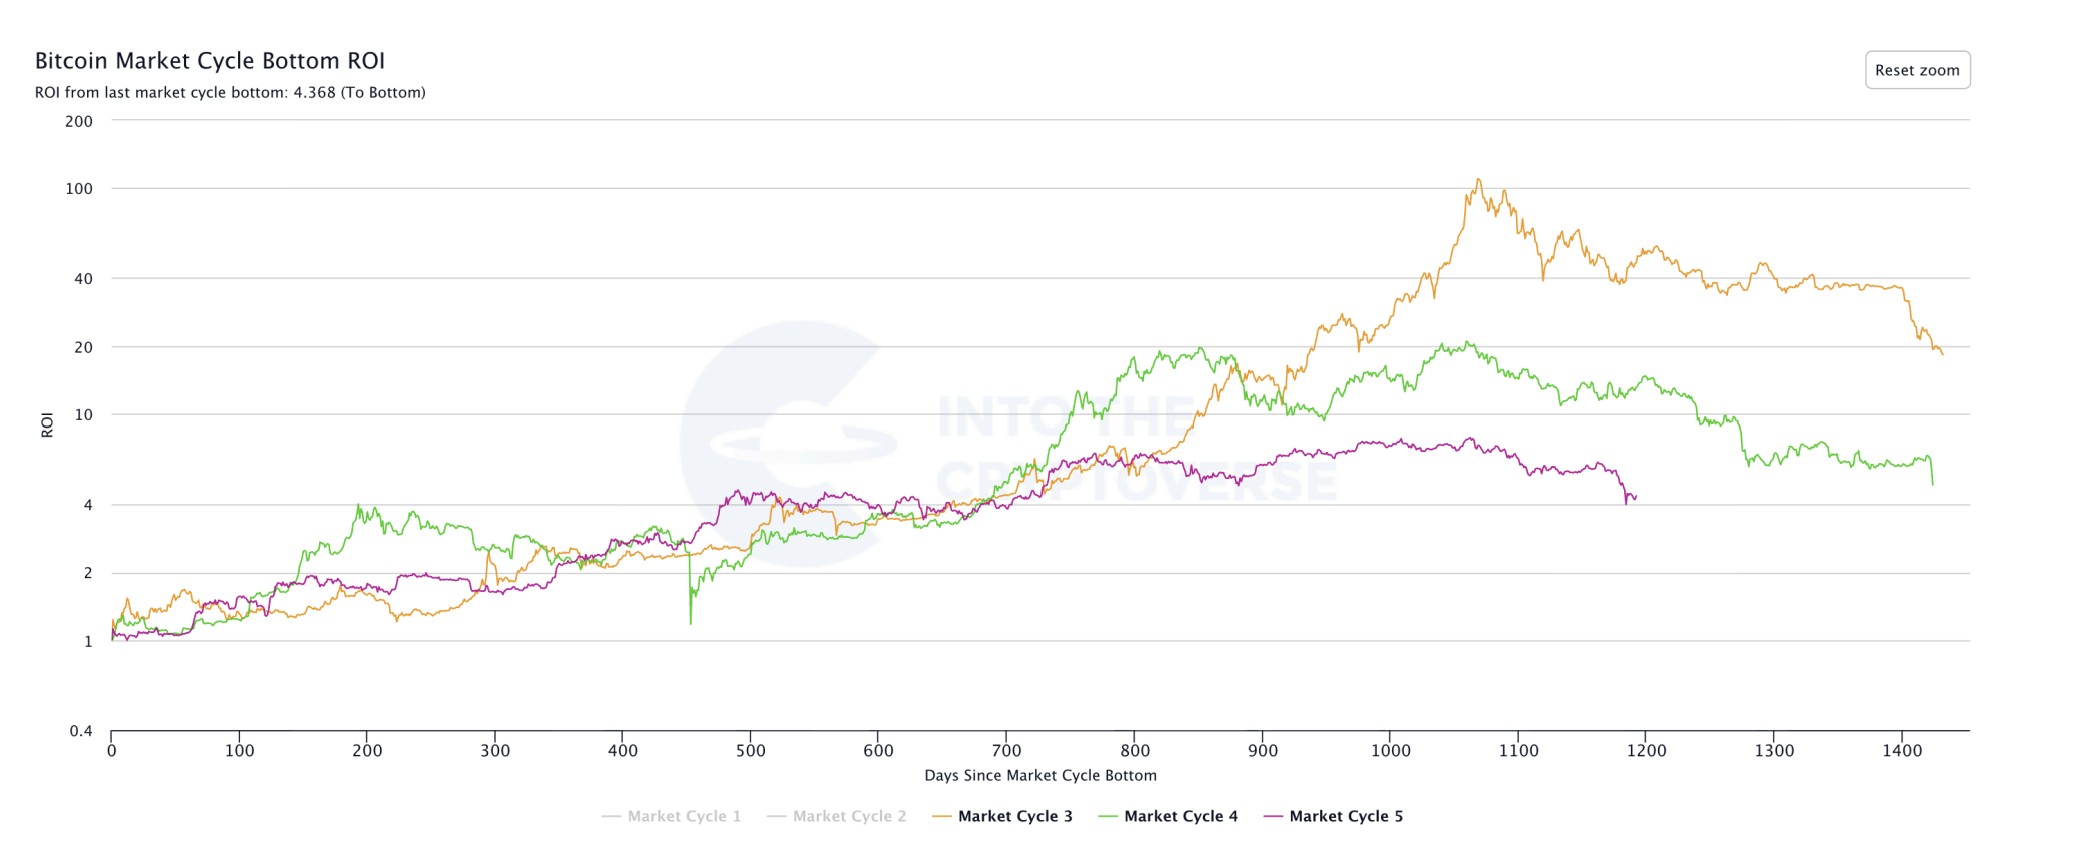Click the chart title Bitcoin Market Cycle Bottom ROI
This screenshot has width=2074, height=848.
[x=209, y=60]
